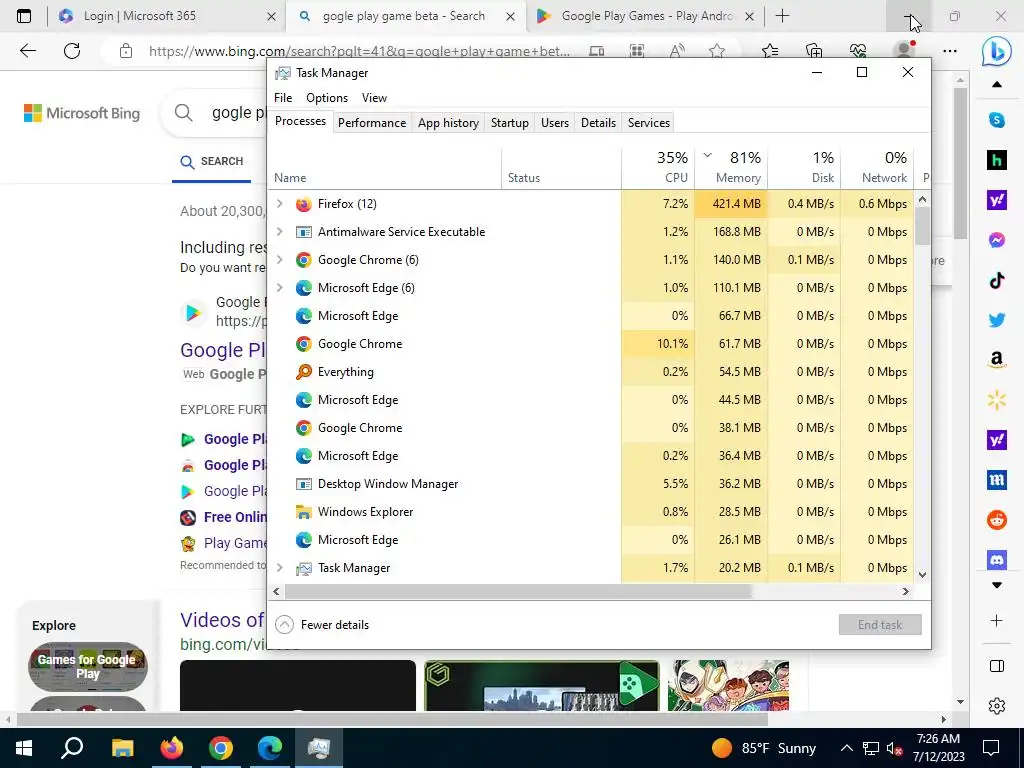Image resolution: width=1024 pixels, height=768 pixels.
Task: Click Chrome icon on Windows taskbar
Action: (221, 748)
